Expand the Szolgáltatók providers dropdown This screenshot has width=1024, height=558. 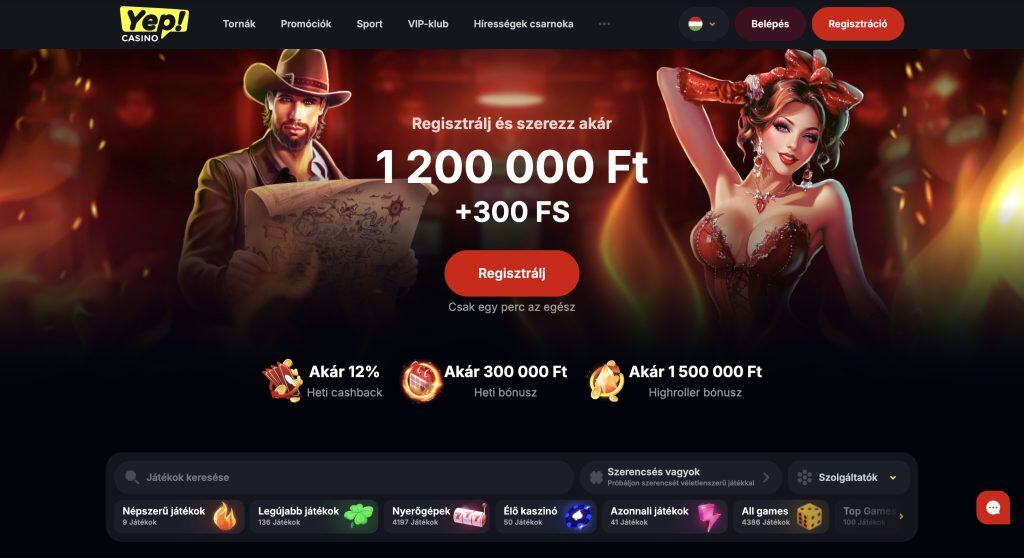[848, 478]
